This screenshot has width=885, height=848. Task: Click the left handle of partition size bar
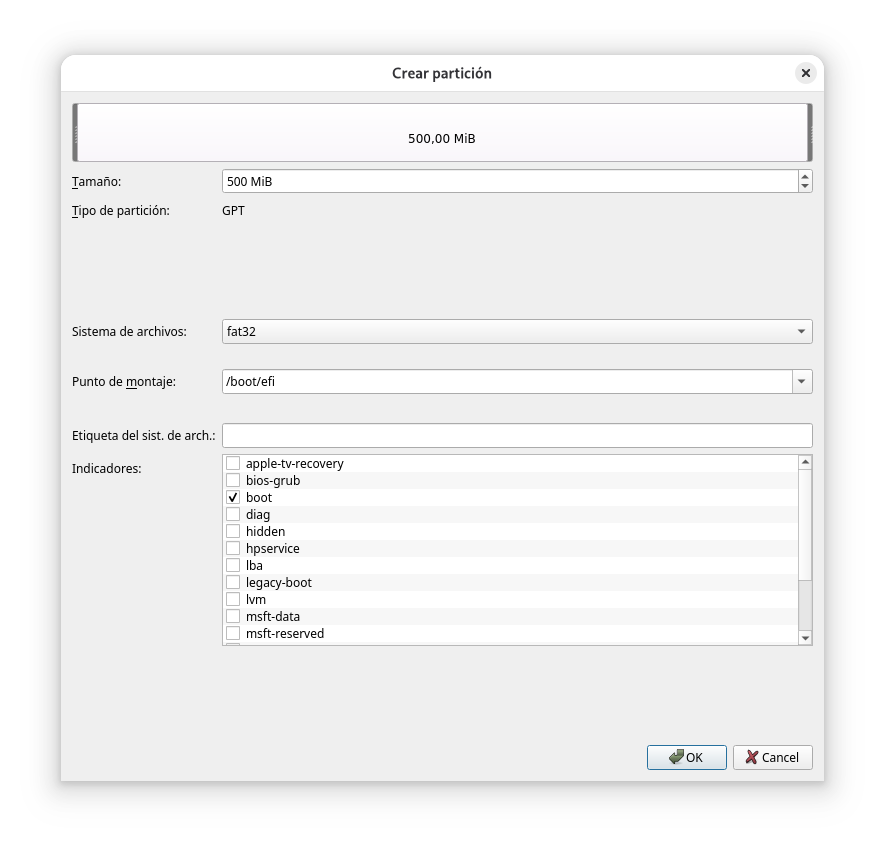click(x=75, y=133)
